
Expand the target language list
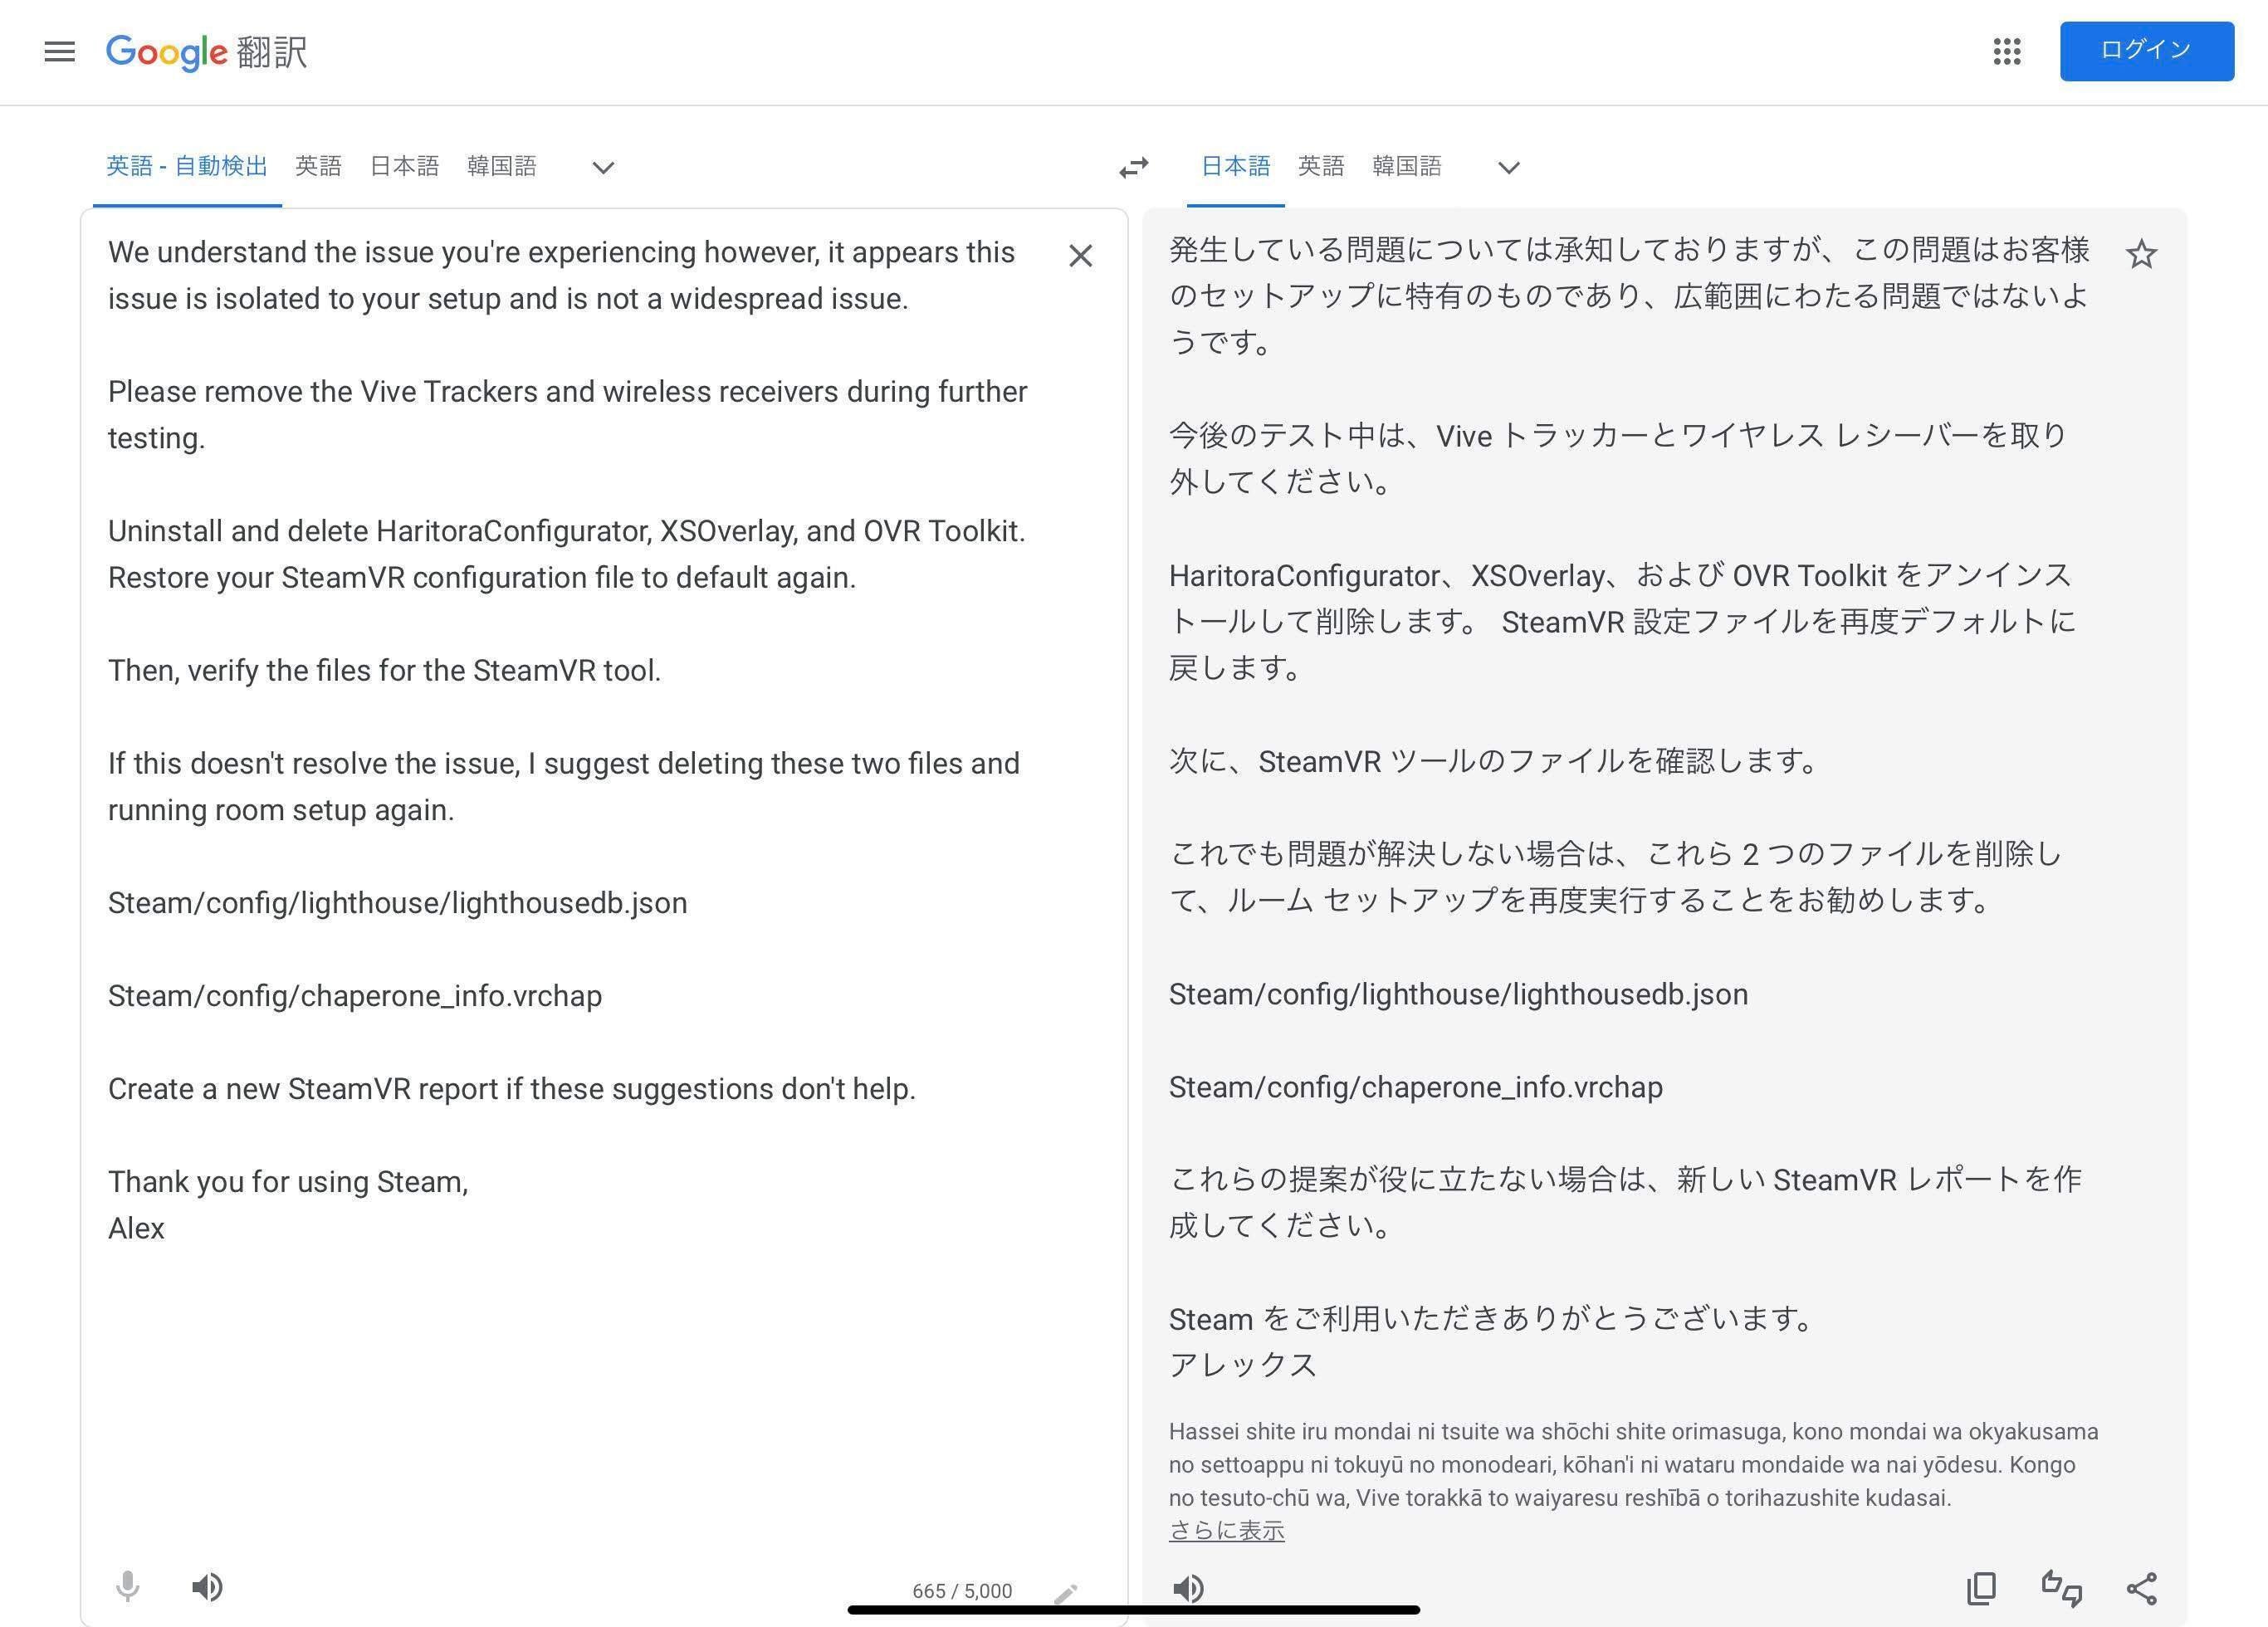click(1509, 167)
